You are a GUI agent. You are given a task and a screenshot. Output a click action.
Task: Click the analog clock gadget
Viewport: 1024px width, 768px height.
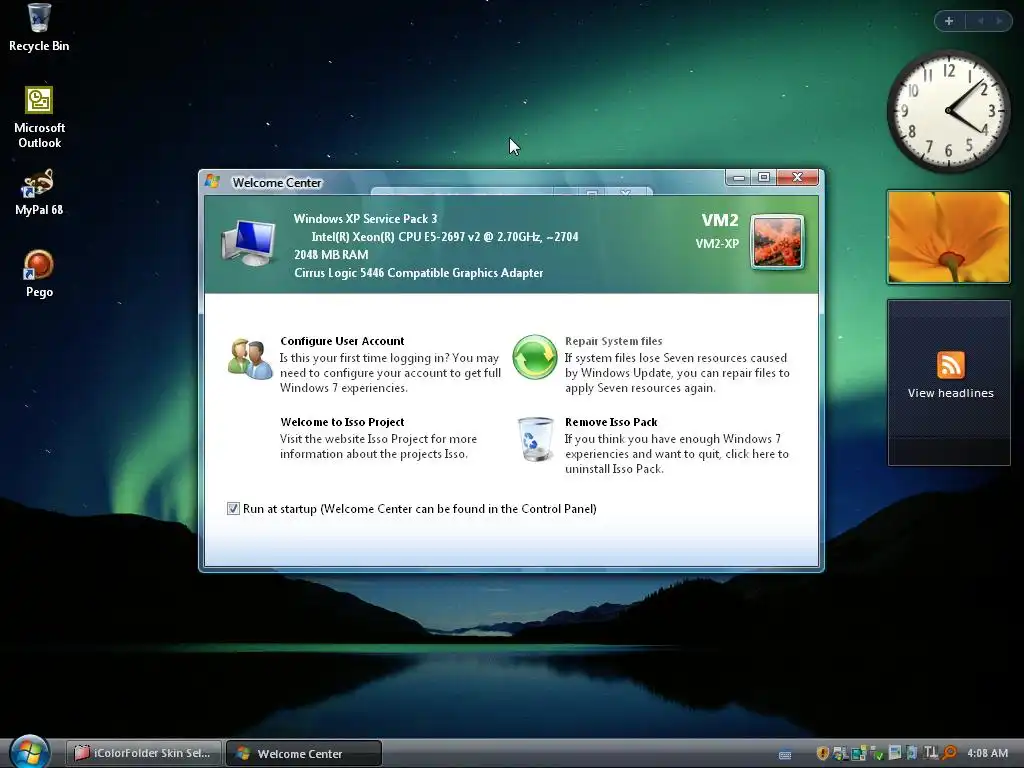(x=948, y=110)
